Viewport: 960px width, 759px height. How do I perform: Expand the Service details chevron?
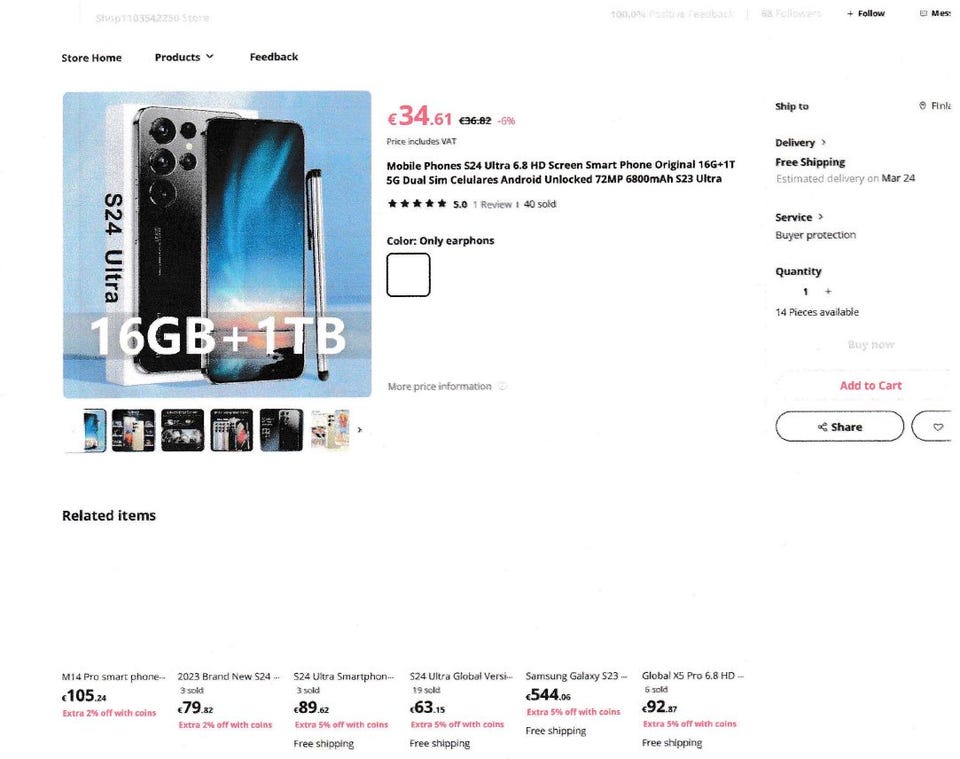[820, 217]
